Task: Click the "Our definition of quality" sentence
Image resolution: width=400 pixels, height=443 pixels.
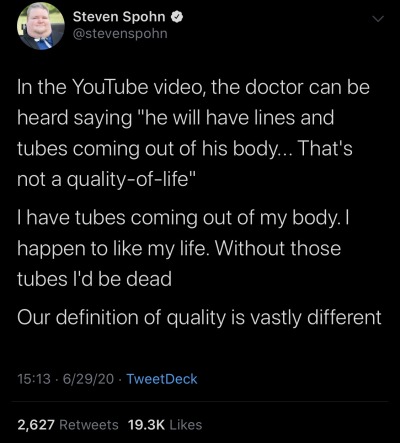Action: pos(199,318)
